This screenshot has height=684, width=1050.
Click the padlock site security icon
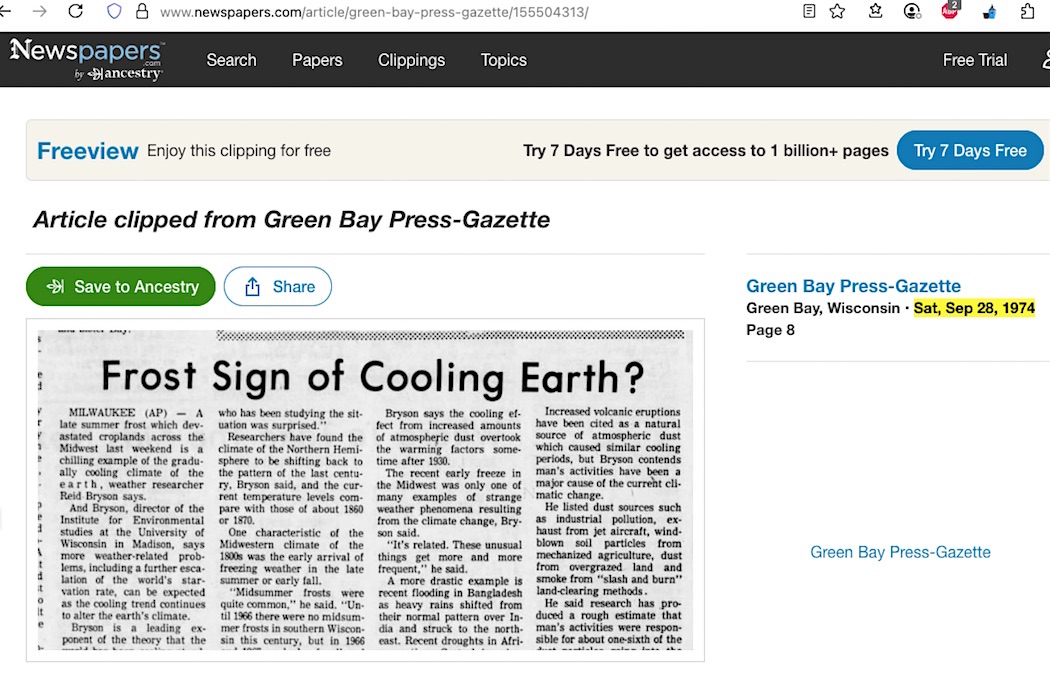(141, 12)
